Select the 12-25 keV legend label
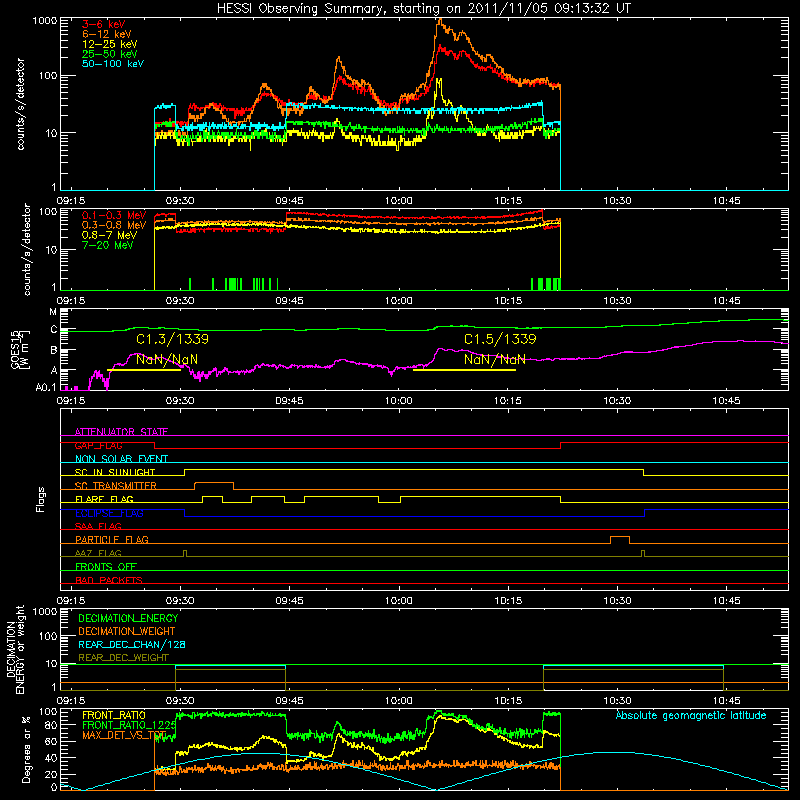The width and height of the screenshot is (800, 800). tap(110, 44)
